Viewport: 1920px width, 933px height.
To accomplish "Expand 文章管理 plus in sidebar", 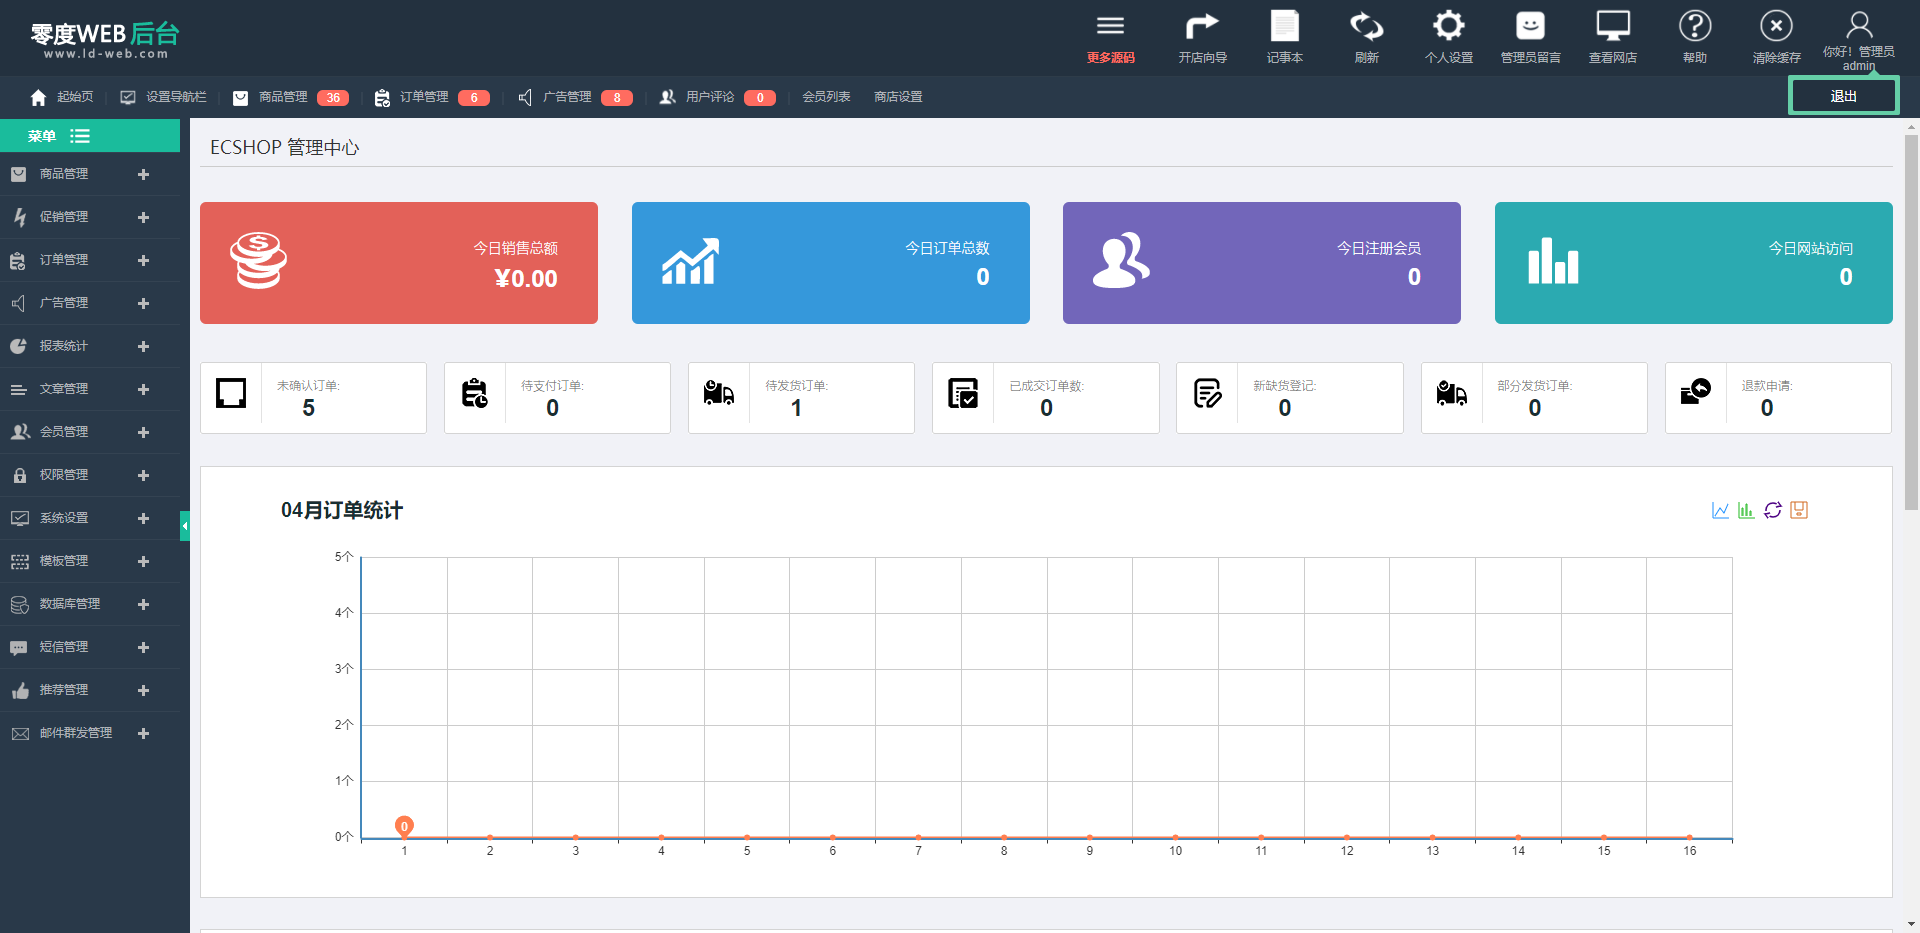I will pyautogui.click(x=143, y=390).
